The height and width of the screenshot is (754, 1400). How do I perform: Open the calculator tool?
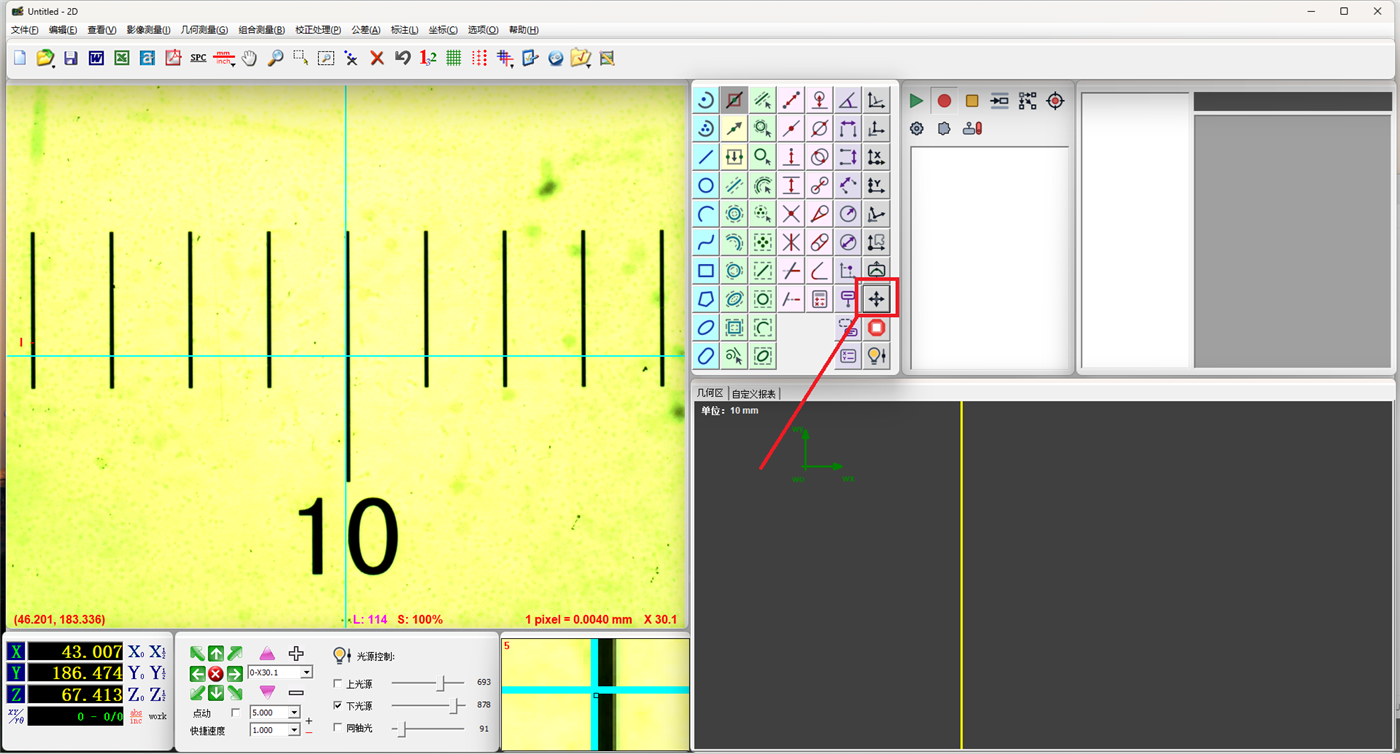[x=819, y=299]
